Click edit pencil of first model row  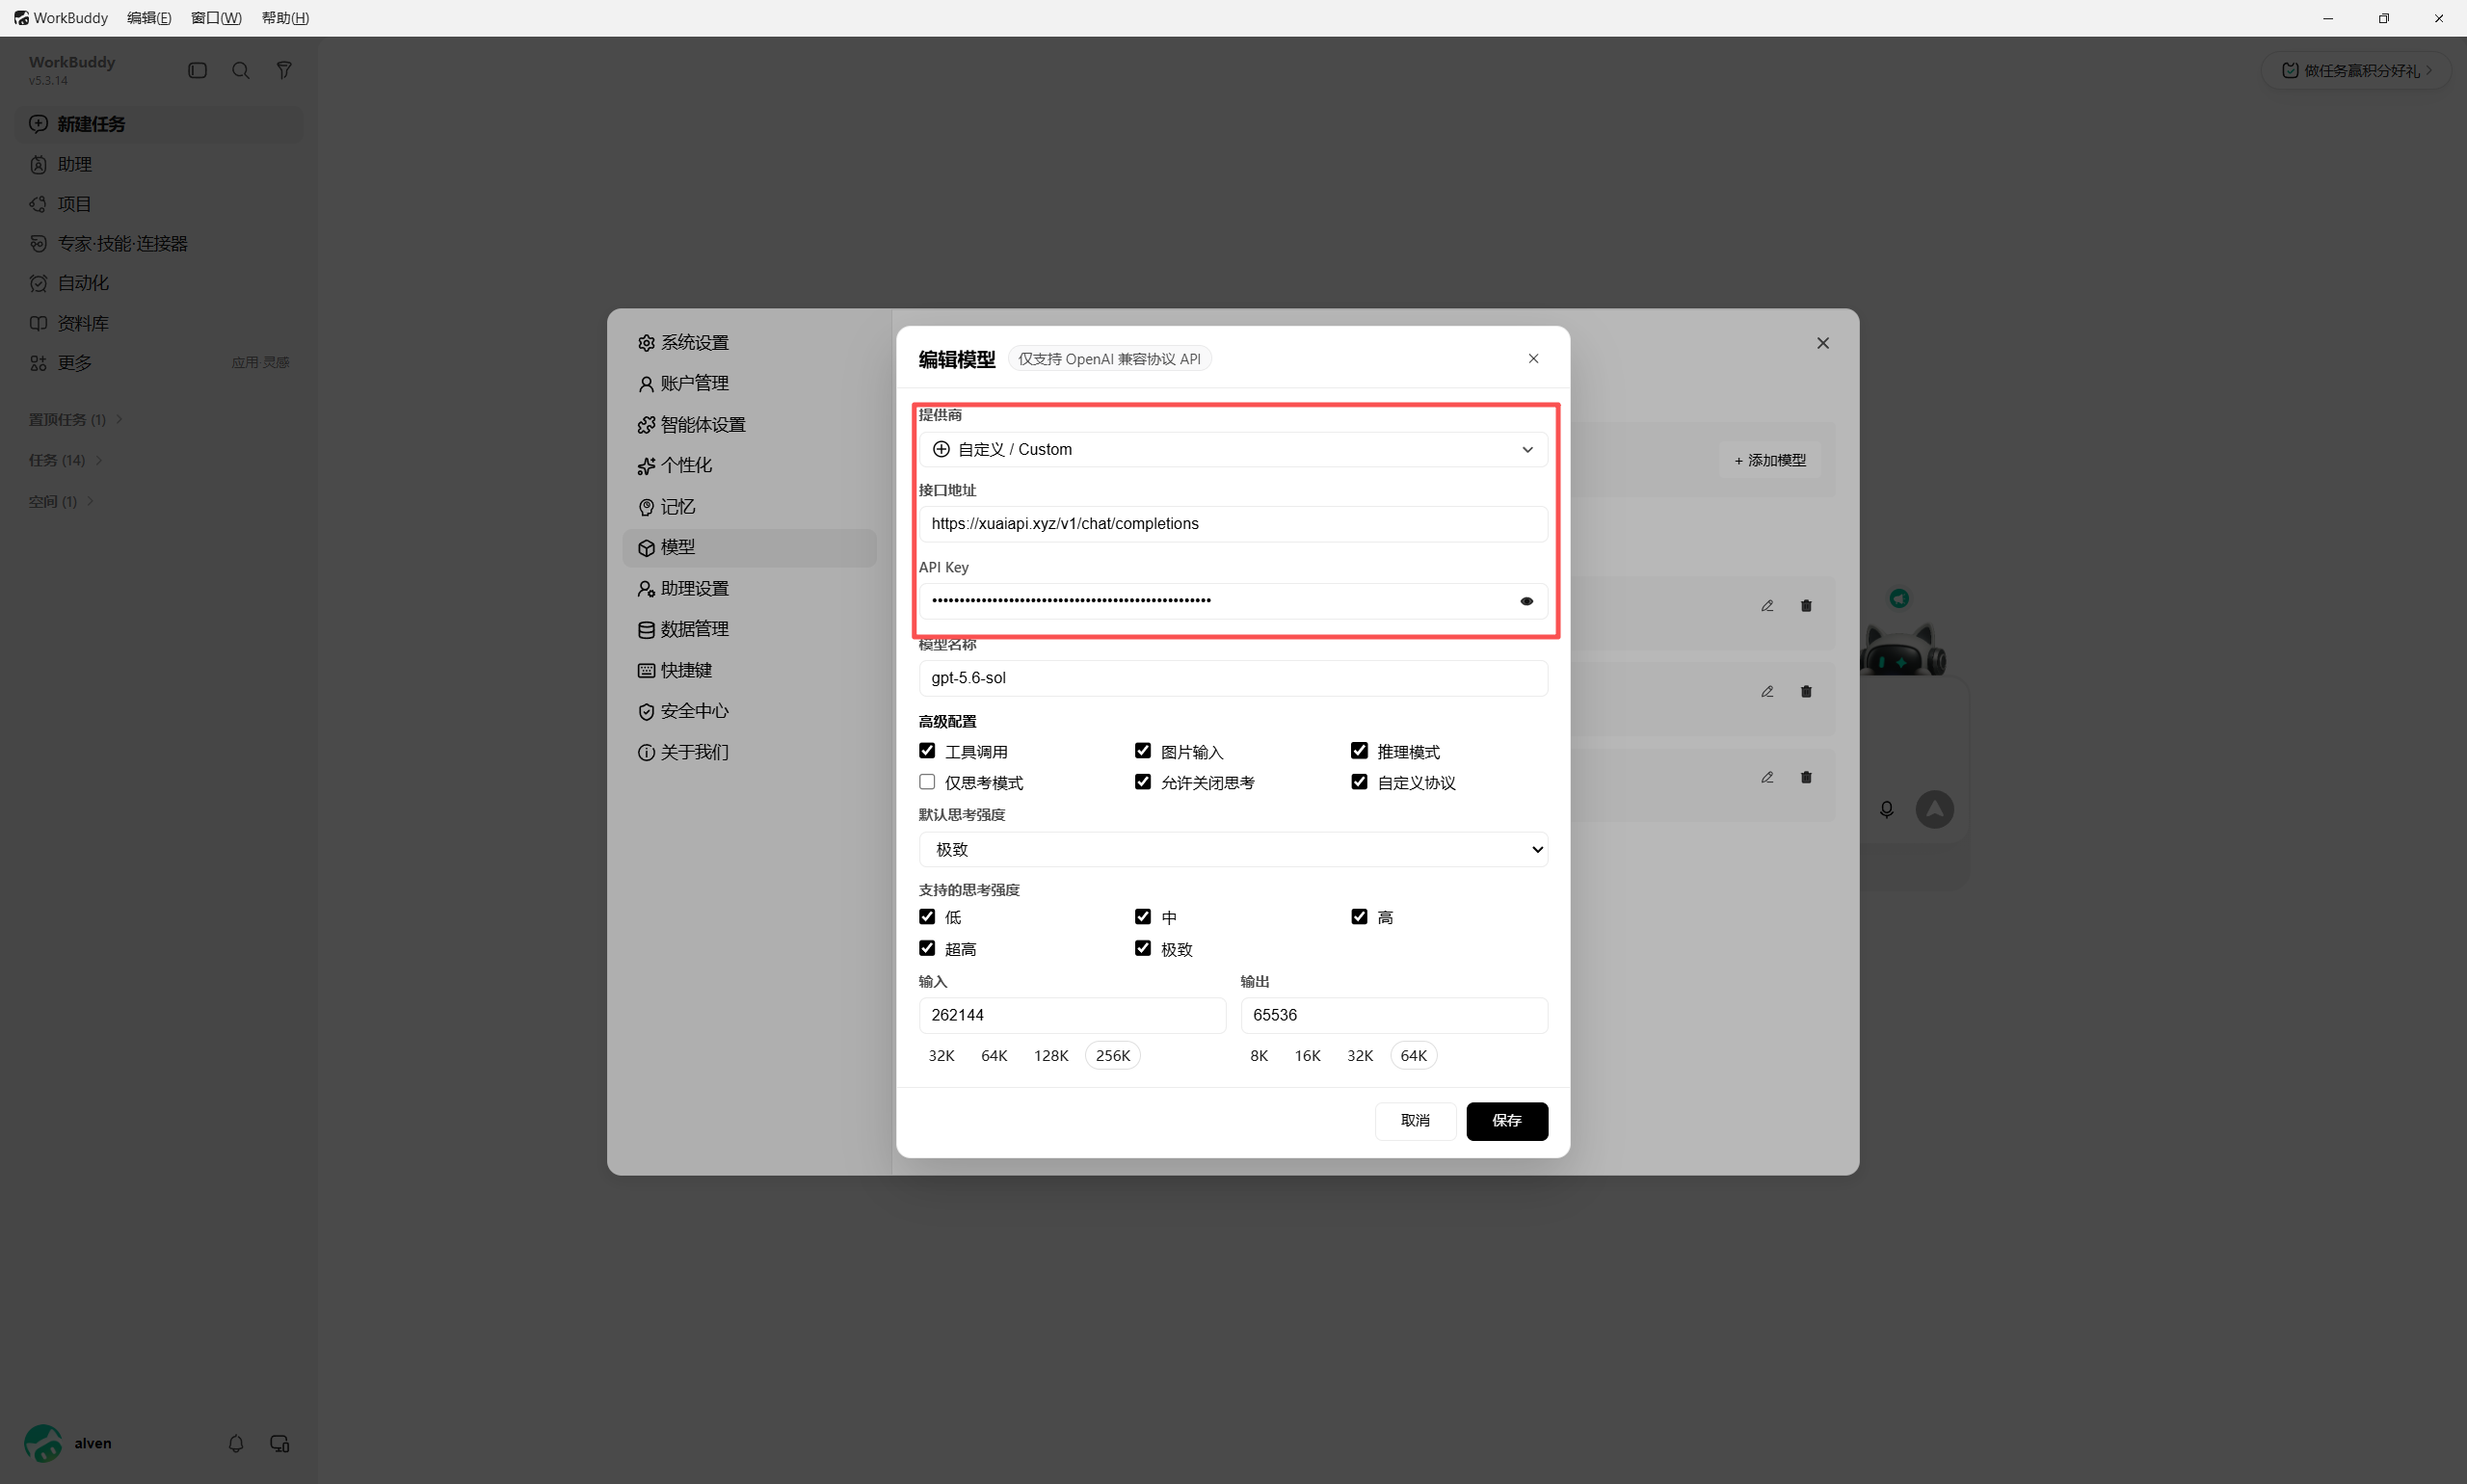(x=1767, y=606)
